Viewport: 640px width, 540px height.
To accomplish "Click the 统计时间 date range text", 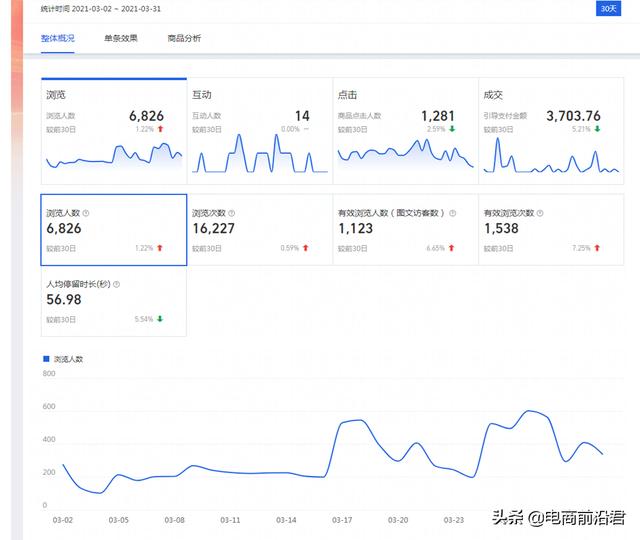I will click(x=100, y=8).
